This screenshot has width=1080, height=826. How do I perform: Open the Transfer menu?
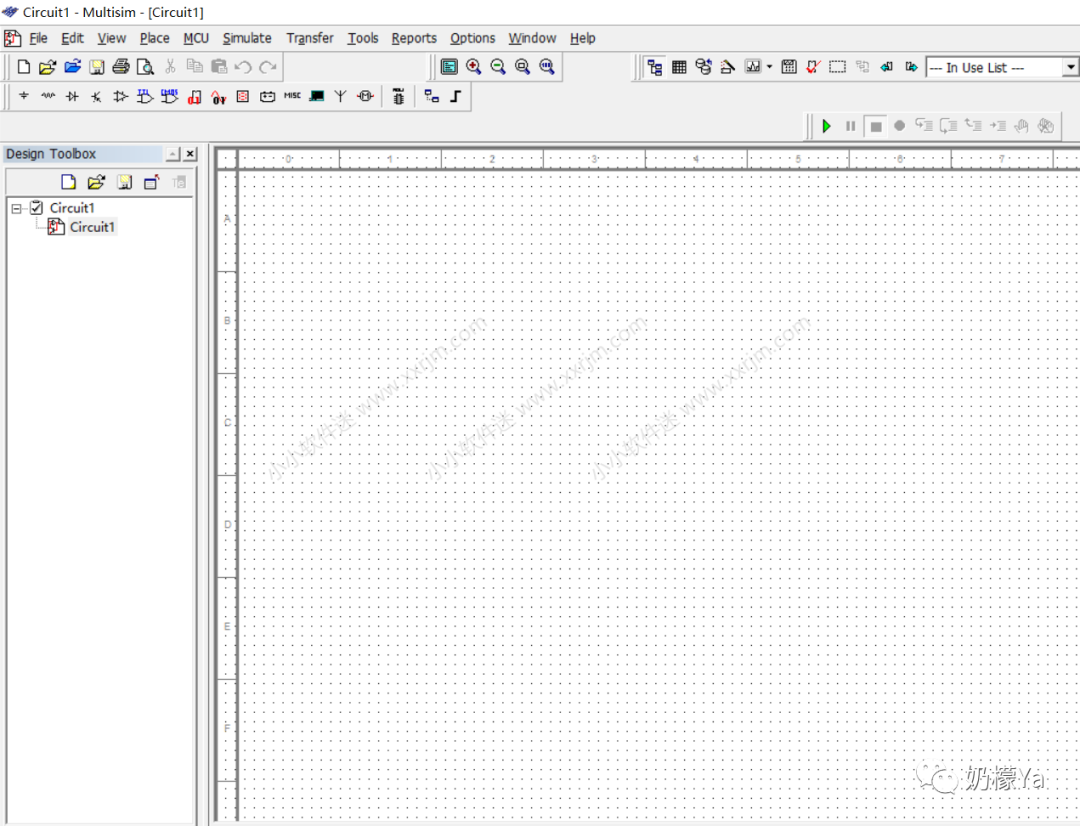click(x=310, y=38)
